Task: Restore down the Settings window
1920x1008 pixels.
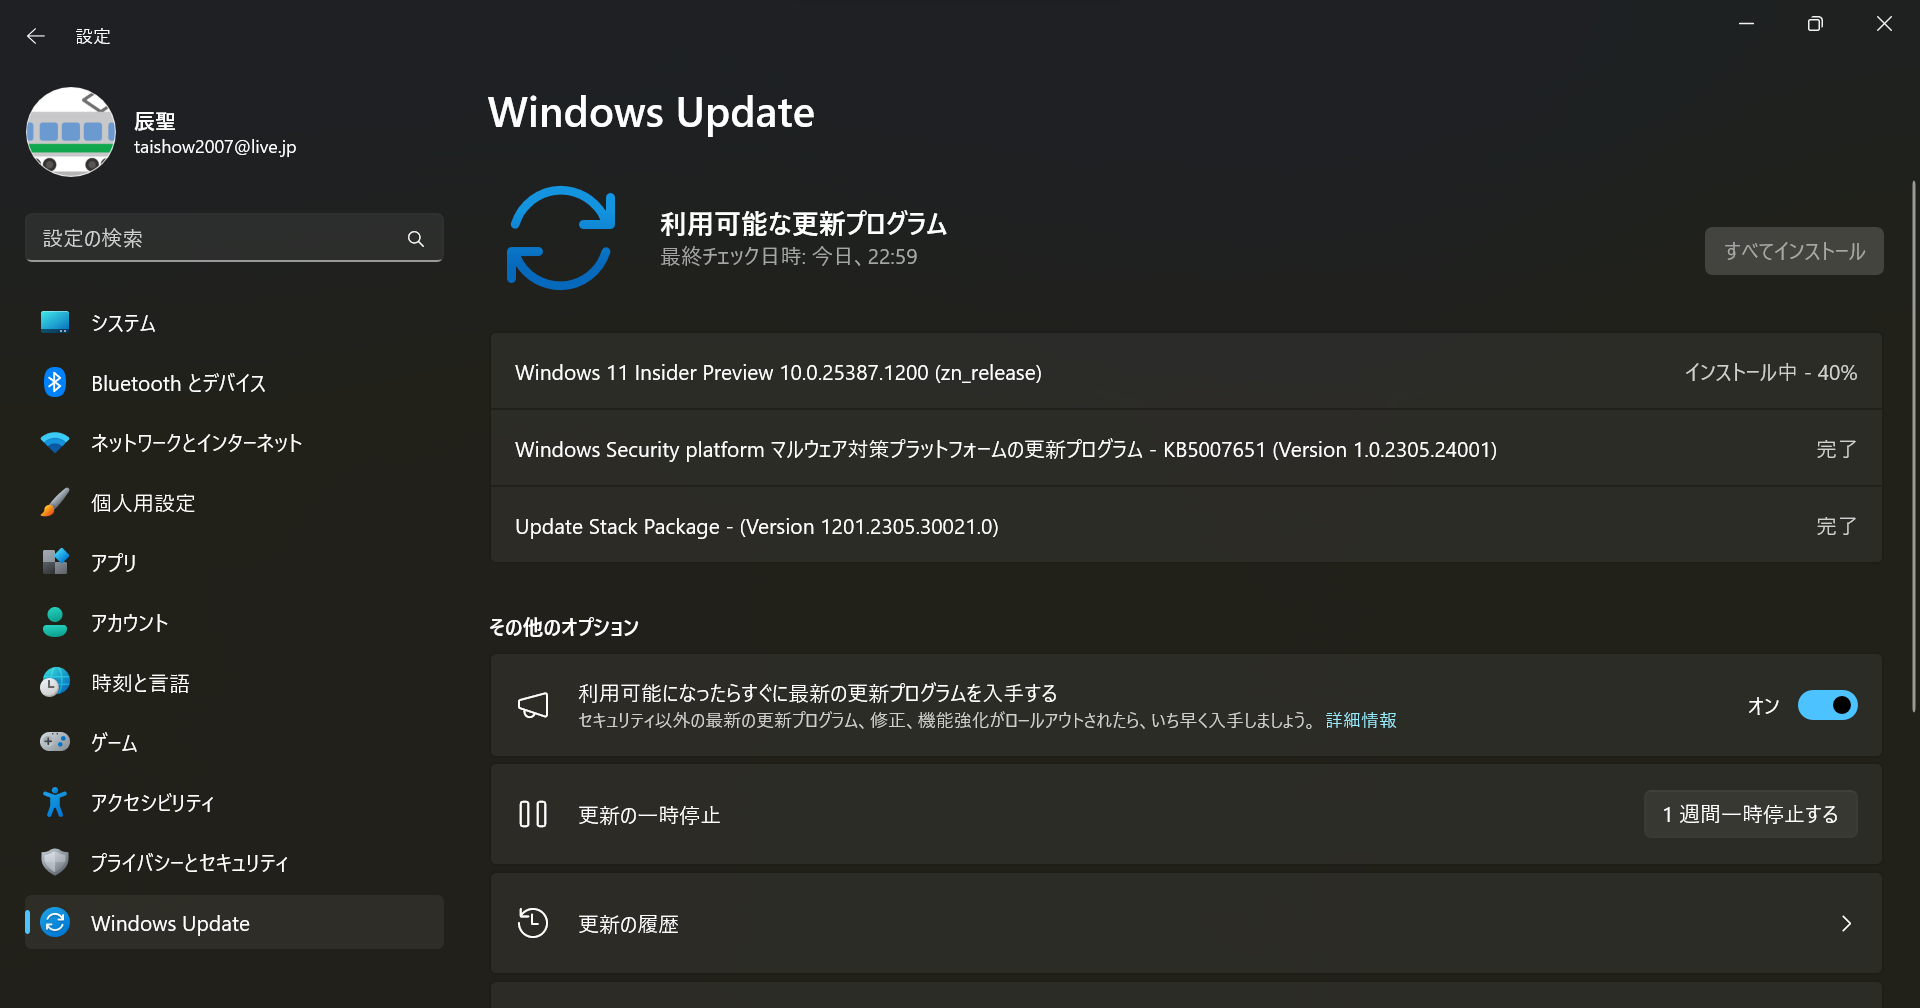Action: click(1815, 24)
